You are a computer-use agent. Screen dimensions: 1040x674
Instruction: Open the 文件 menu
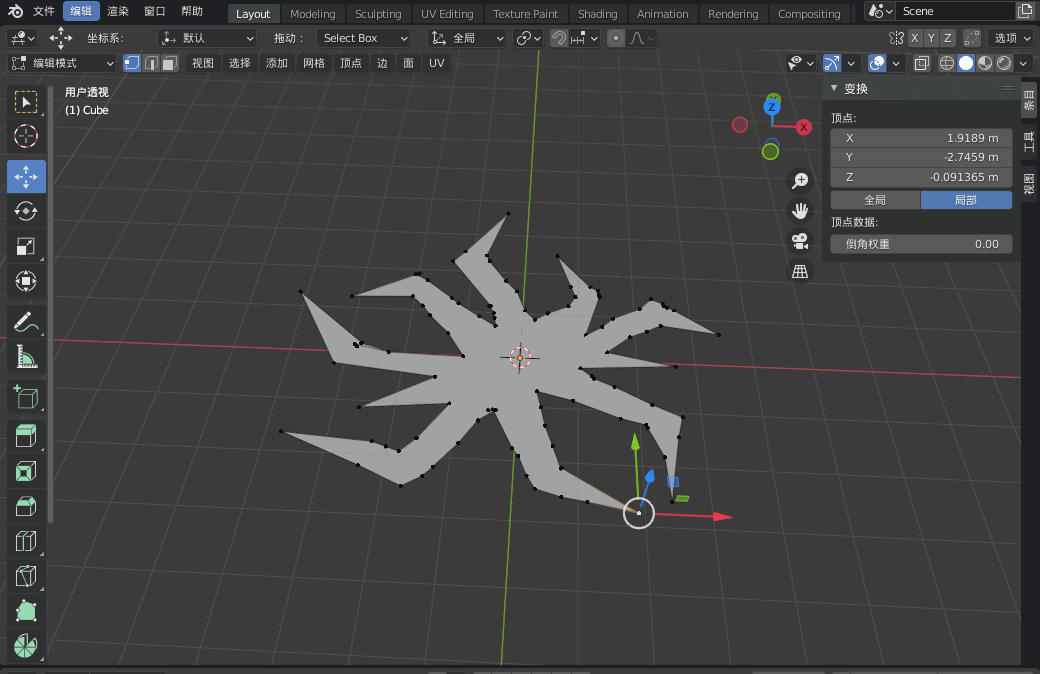pyautogui.click(x=44, y=11)
